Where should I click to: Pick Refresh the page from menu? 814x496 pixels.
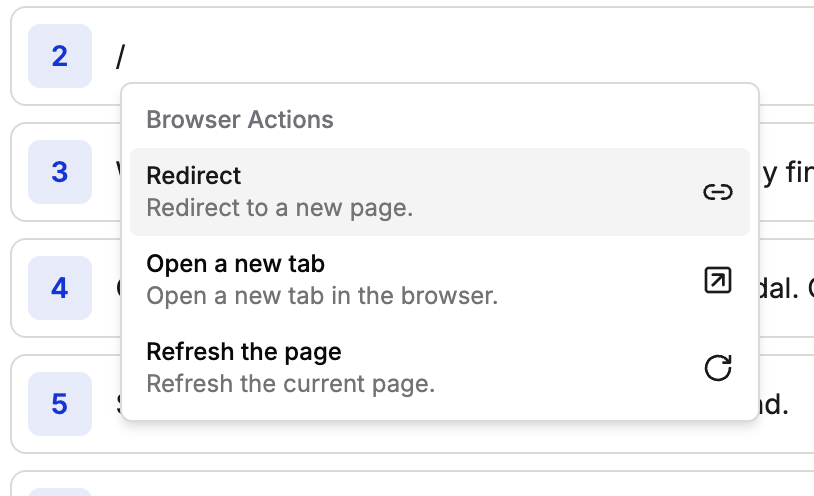[243, 352]
